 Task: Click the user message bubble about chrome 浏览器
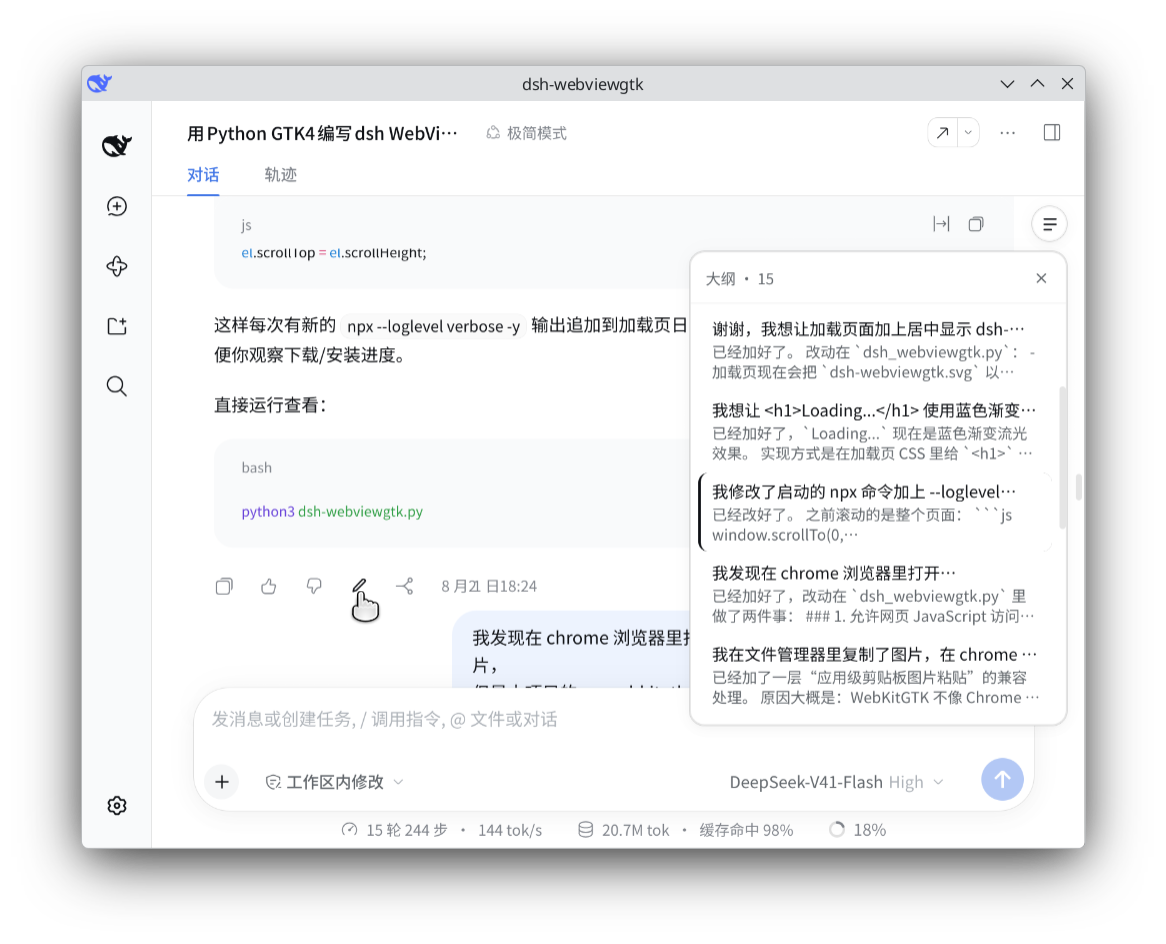click(x=573, y=650)
